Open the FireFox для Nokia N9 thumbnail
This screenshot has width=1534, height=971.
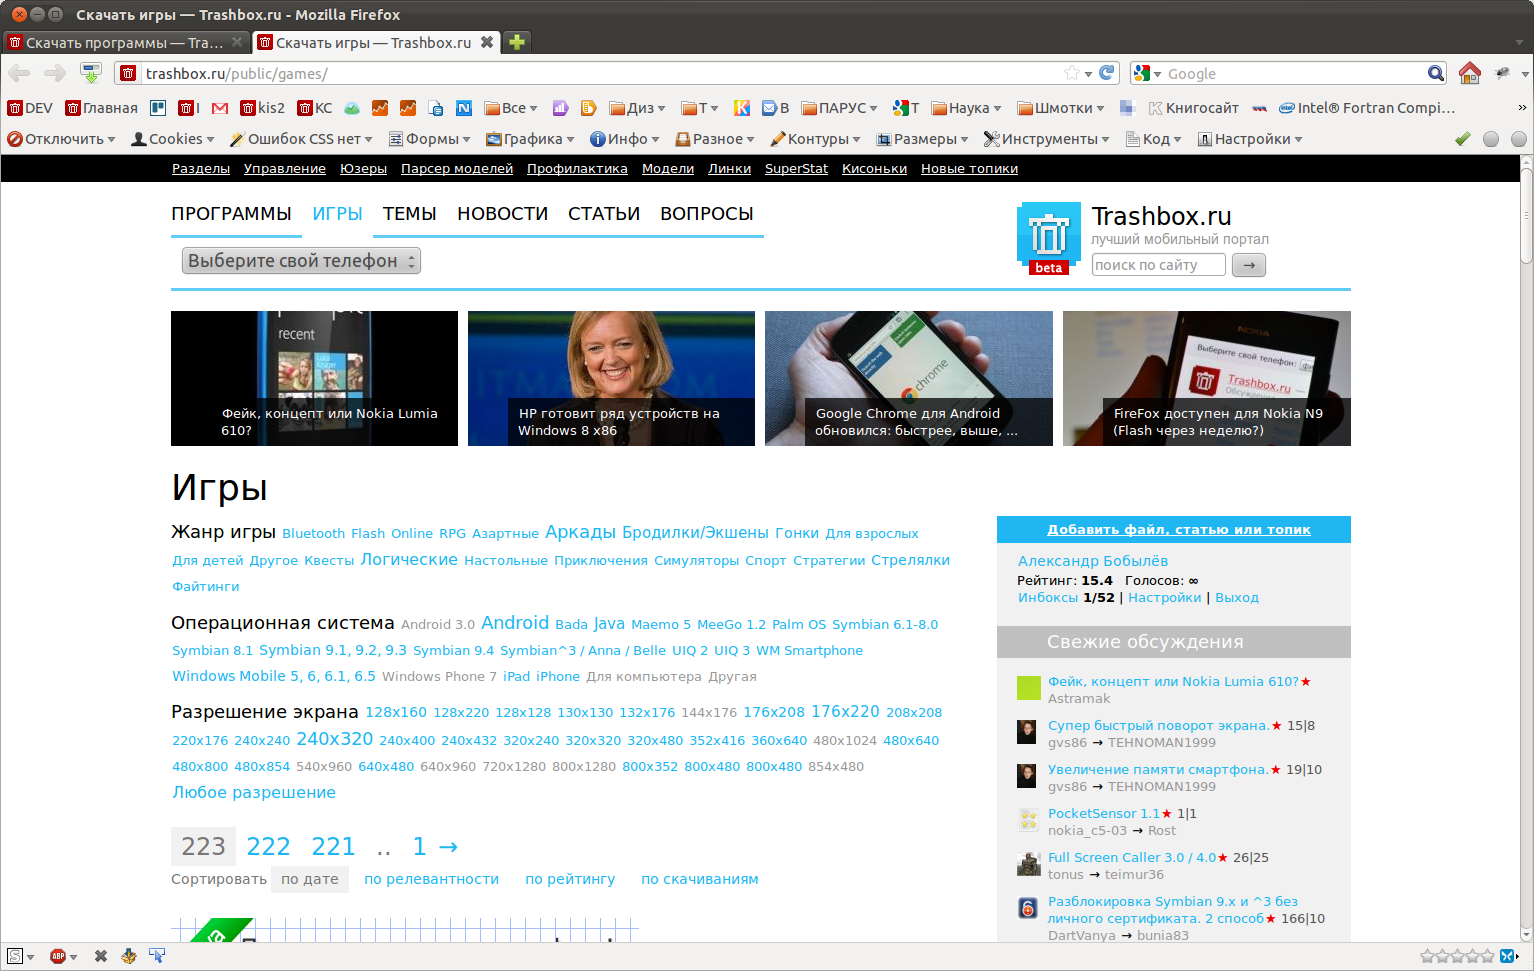(x=1207, y=378)
